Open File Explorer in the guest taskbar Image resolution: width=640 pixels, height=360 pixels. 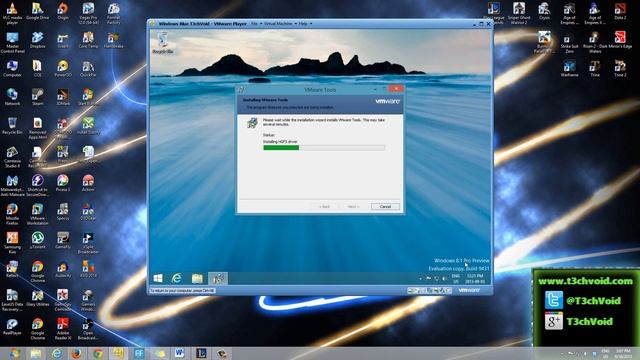[x=197, y=278]
